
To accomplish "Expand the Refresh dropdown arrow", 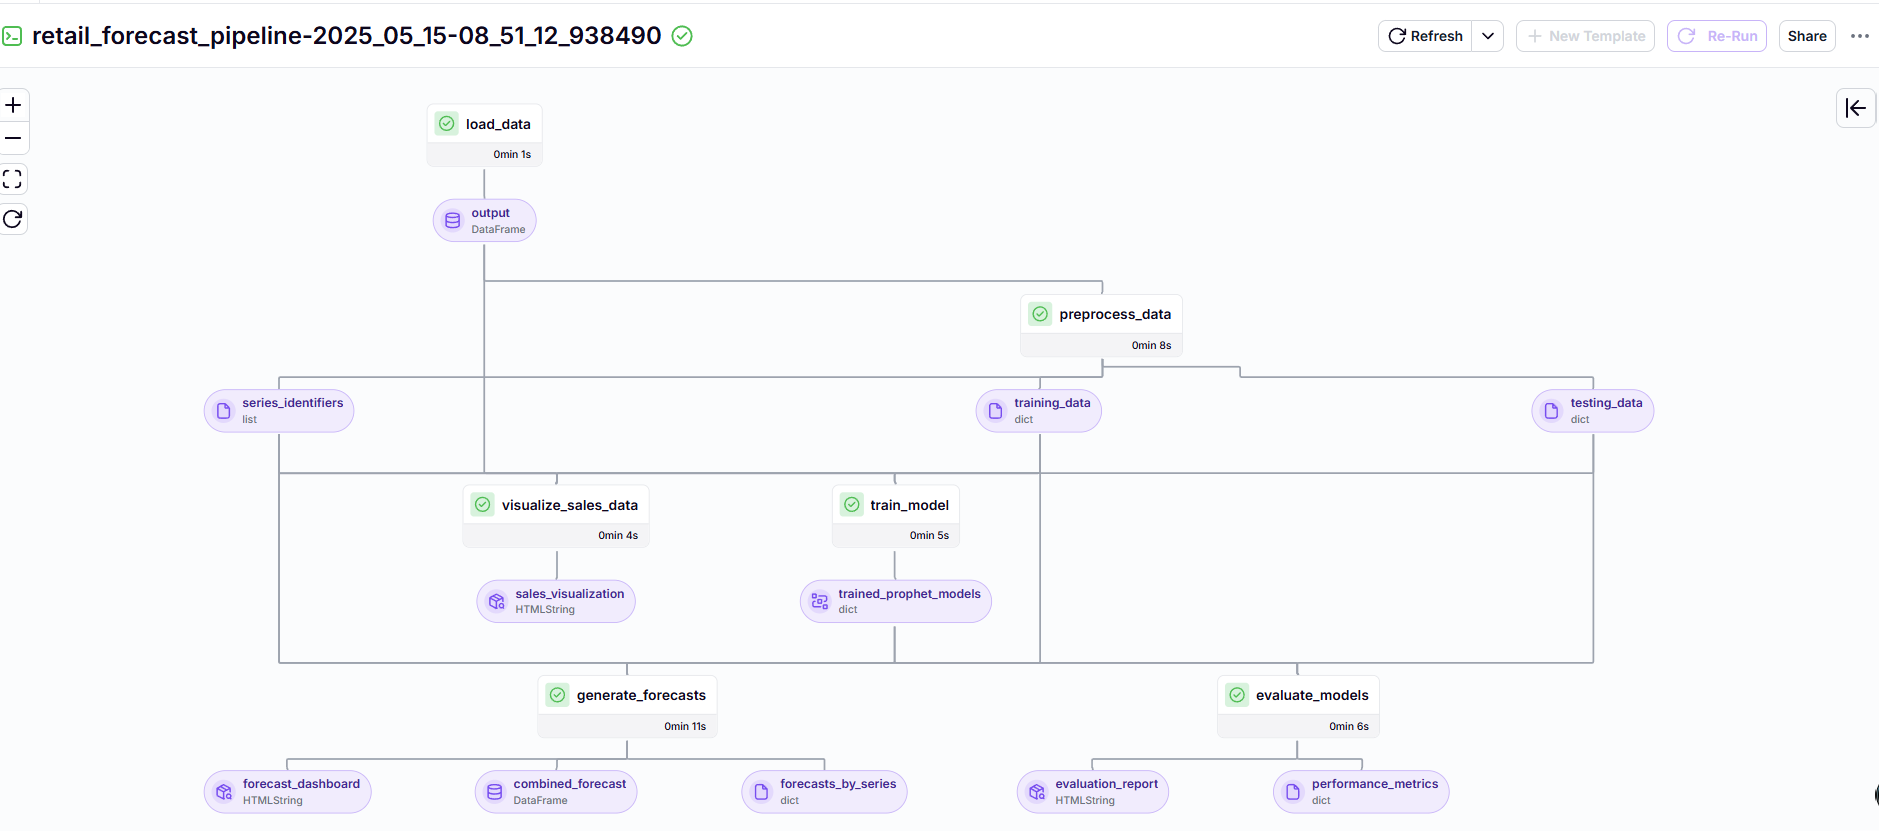I will click(1488, 36).
